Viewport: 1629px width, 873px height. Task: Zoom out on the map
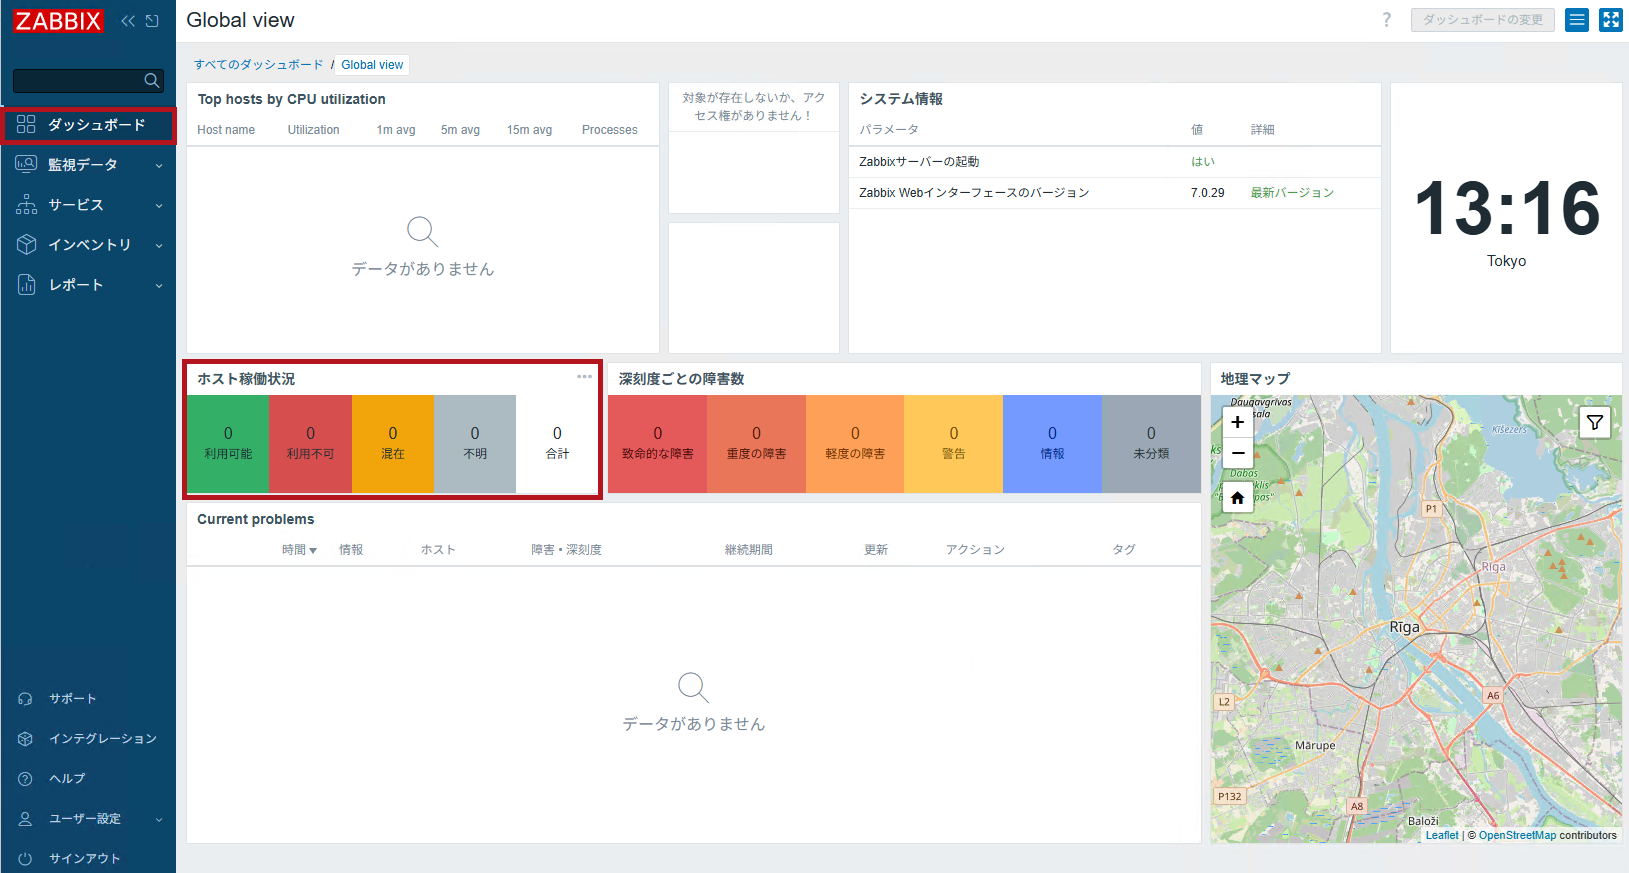pyautogui.click(x=1238, y=453)
